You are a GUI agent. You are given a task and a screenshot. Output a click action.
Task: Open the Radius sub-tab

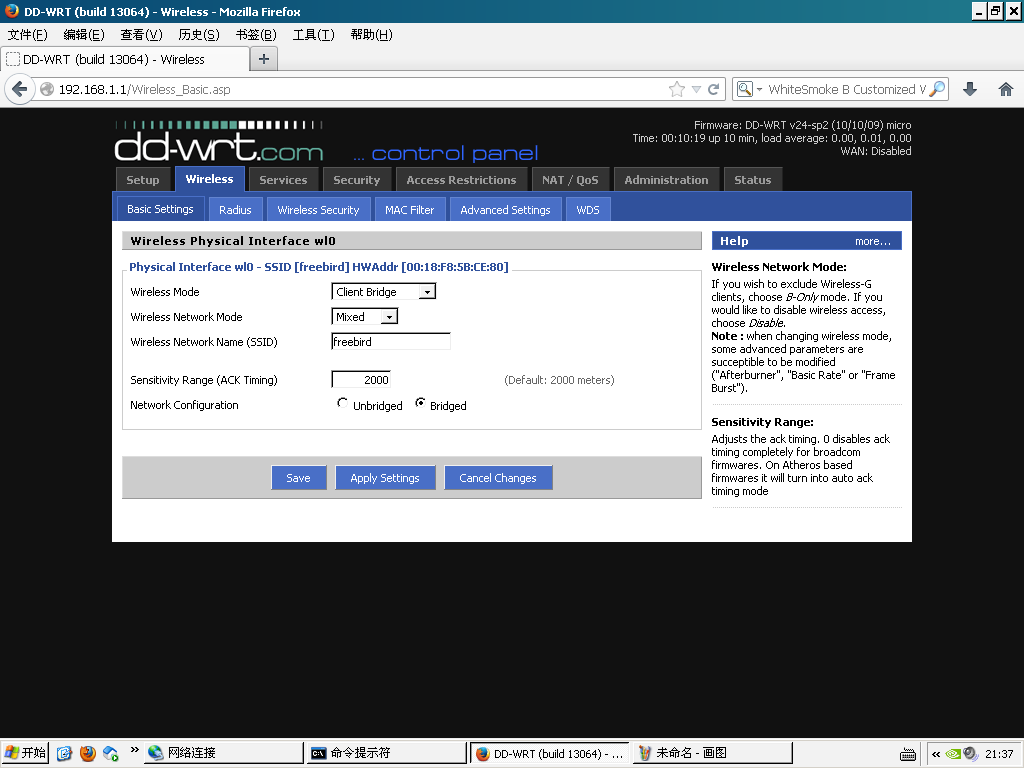pos(235,210)
